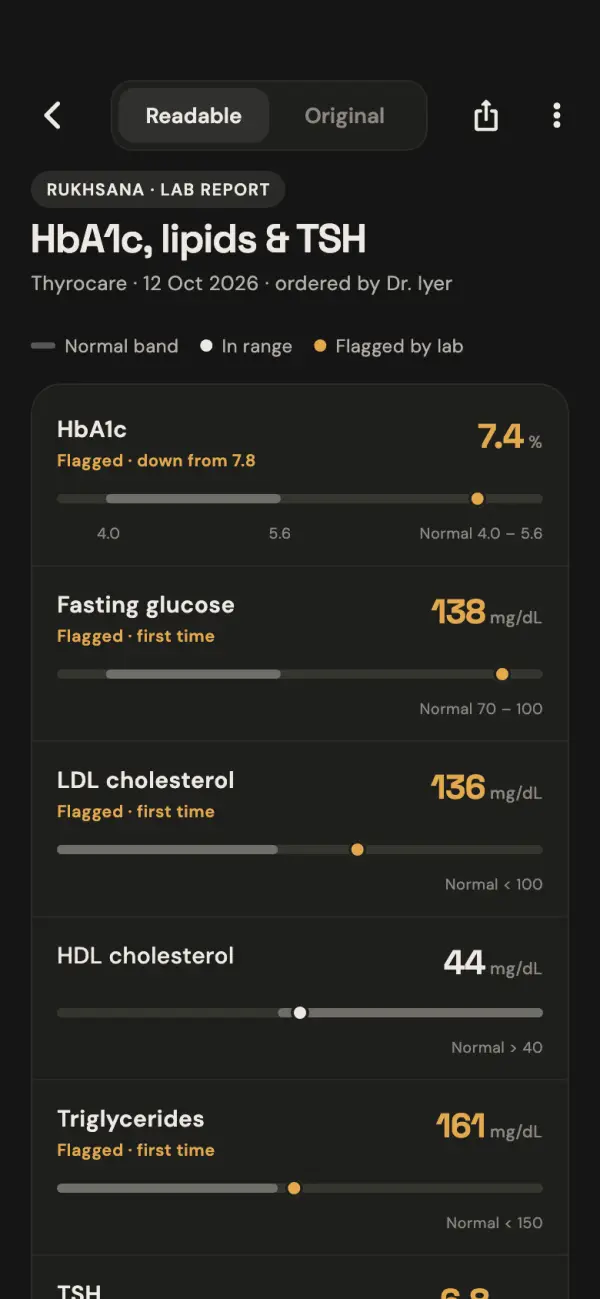Screen dimensions: 600x1299
Task: Tap the HDL cholesterol white marker dot
Action: click(300, 1012)
